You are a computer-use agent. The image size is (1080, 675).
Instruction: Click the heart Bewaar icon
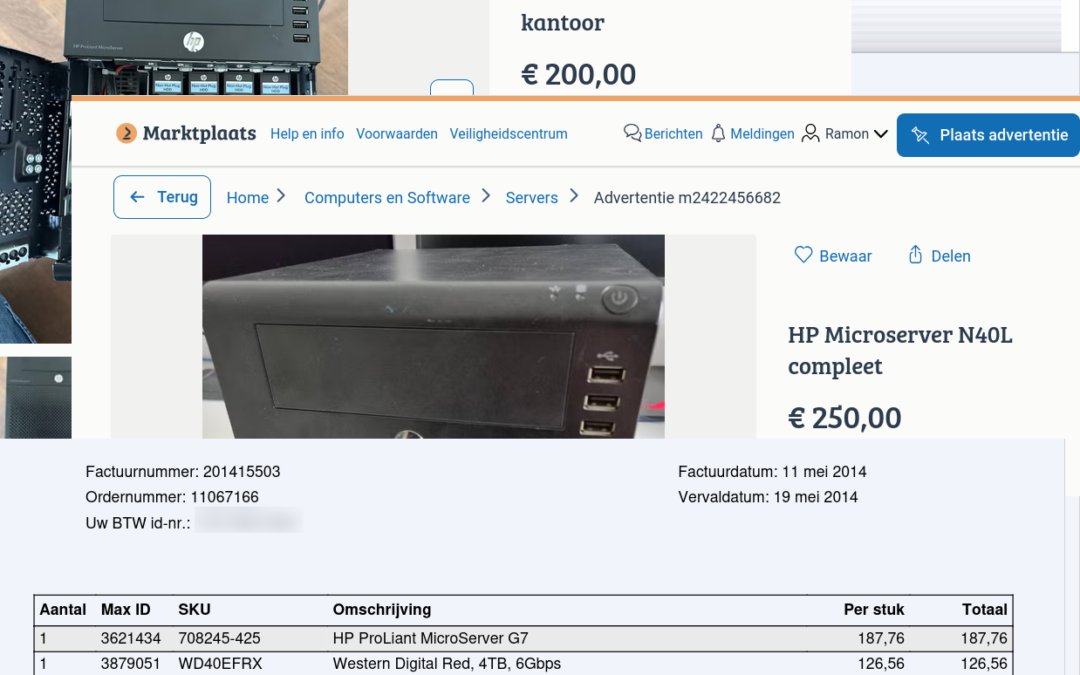coord(803,255)
